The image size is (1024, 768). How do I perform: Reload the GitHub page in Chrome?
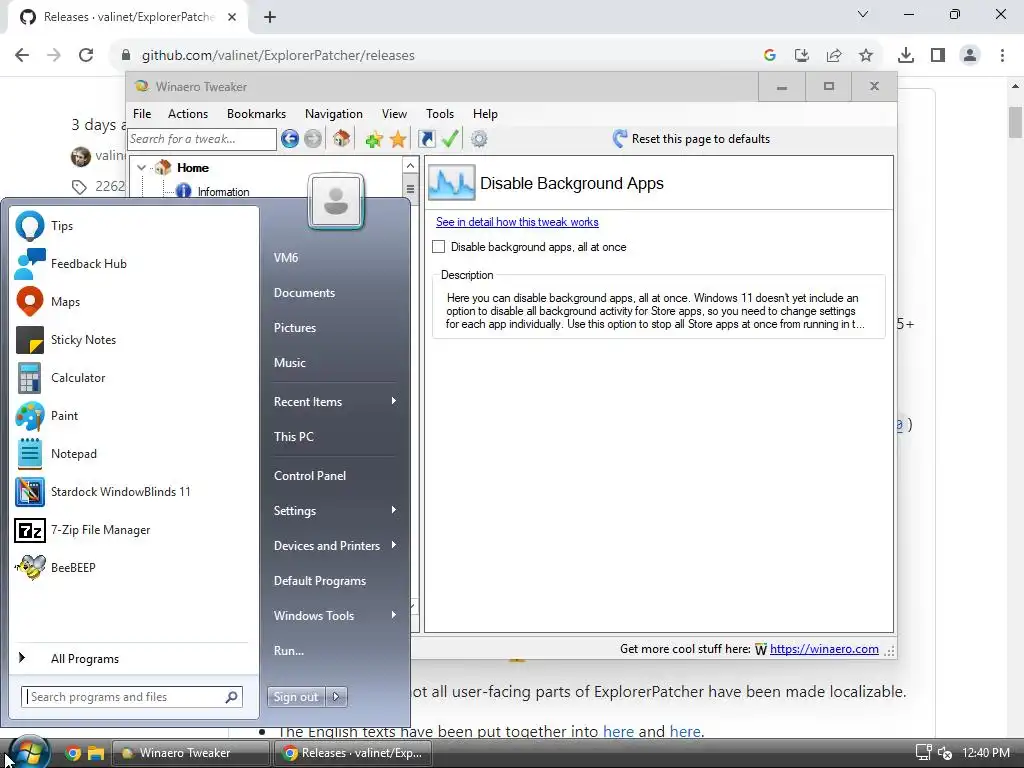click(x=86, y=56)
